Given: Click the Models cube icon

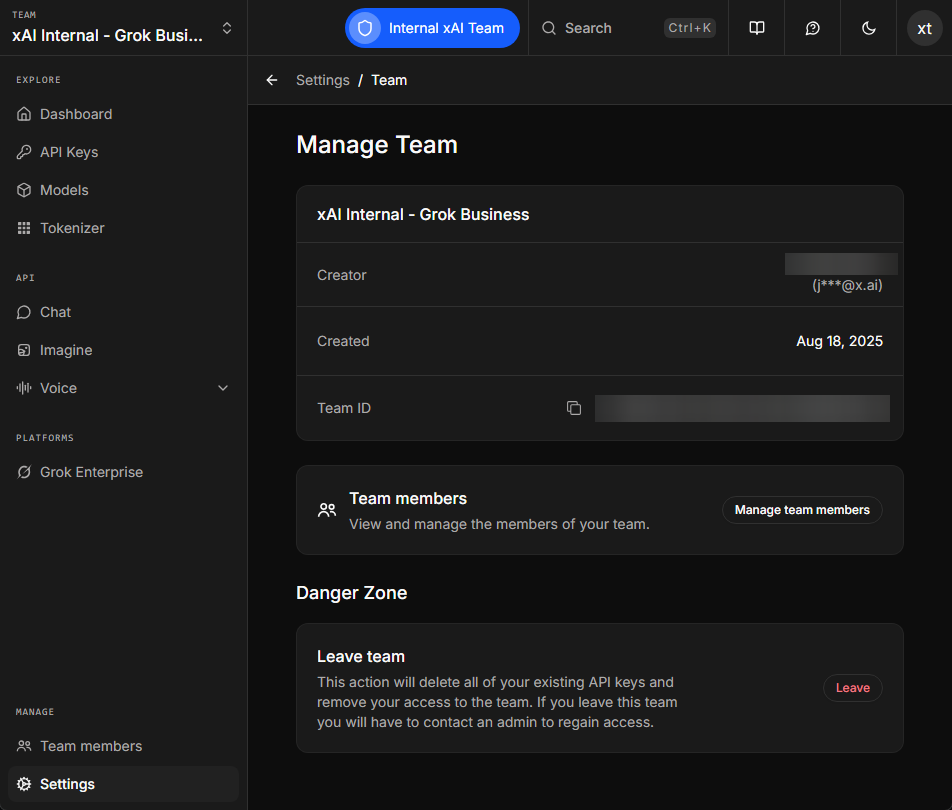Looking at the screenshot, I should [x=24, y=190].
